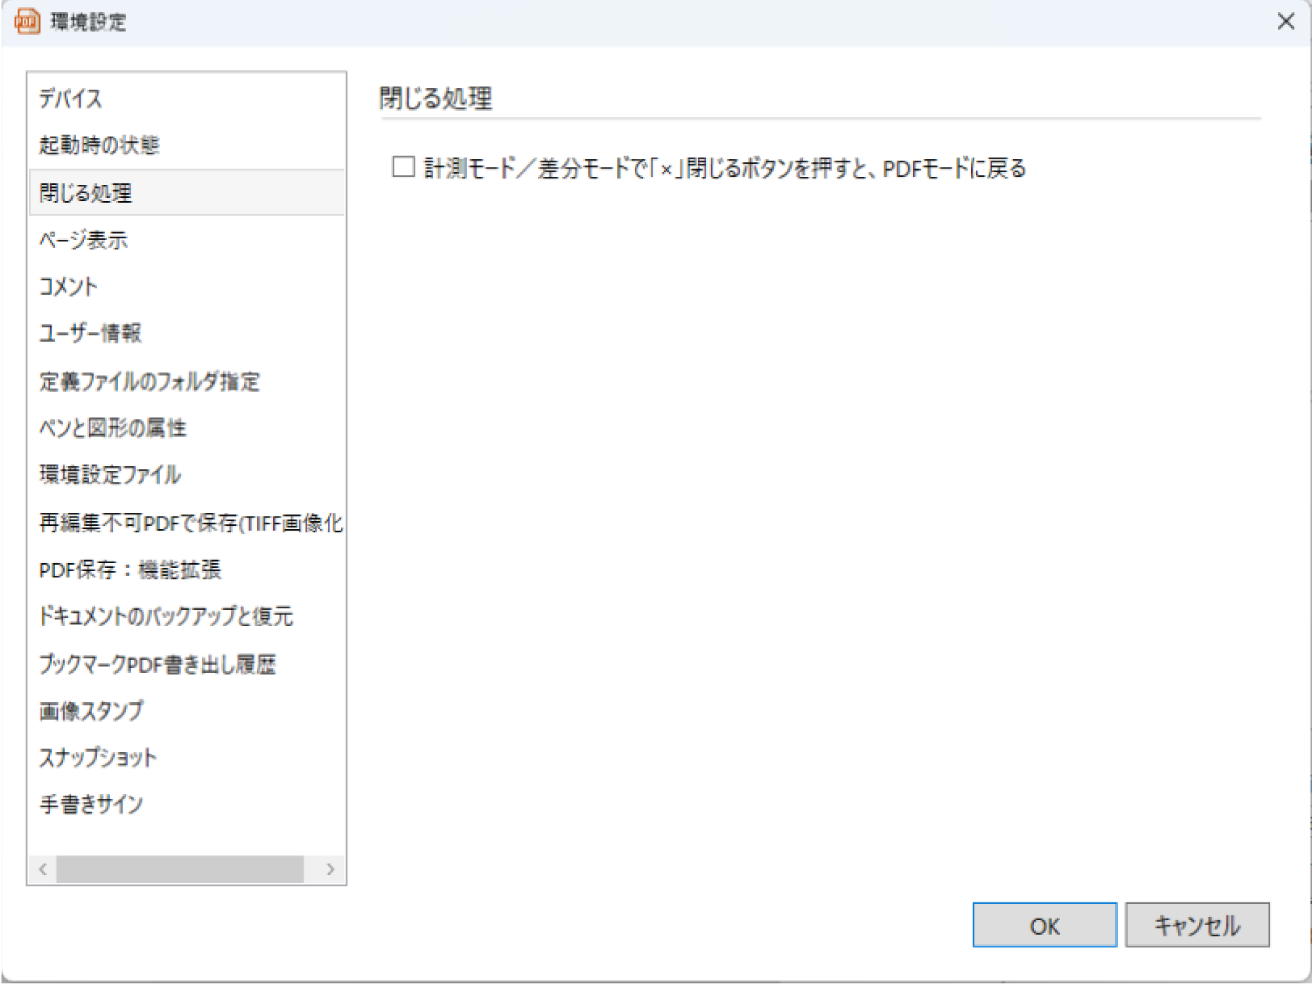This screenshot has width=1312, height=984.
Task: Open 手書きサイン settings
Action: coord(91,805)
